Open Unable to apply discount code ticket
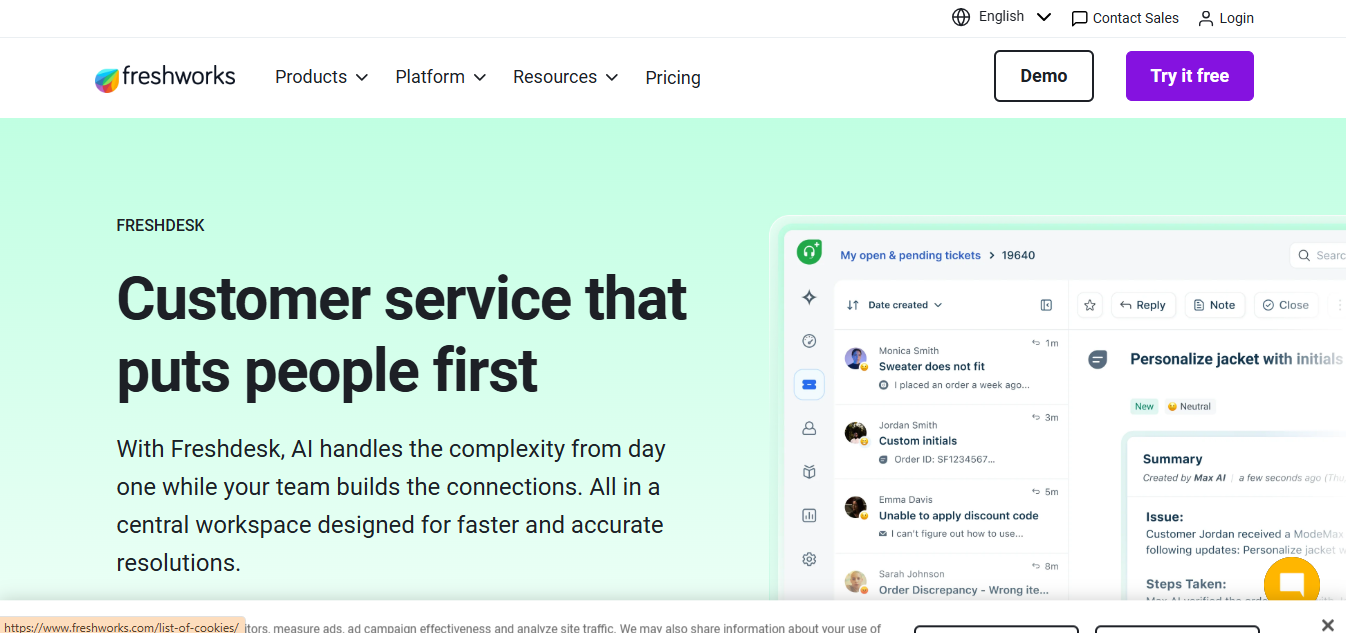Viewport: 1346px width, 633px height. [x=951, y=516]
